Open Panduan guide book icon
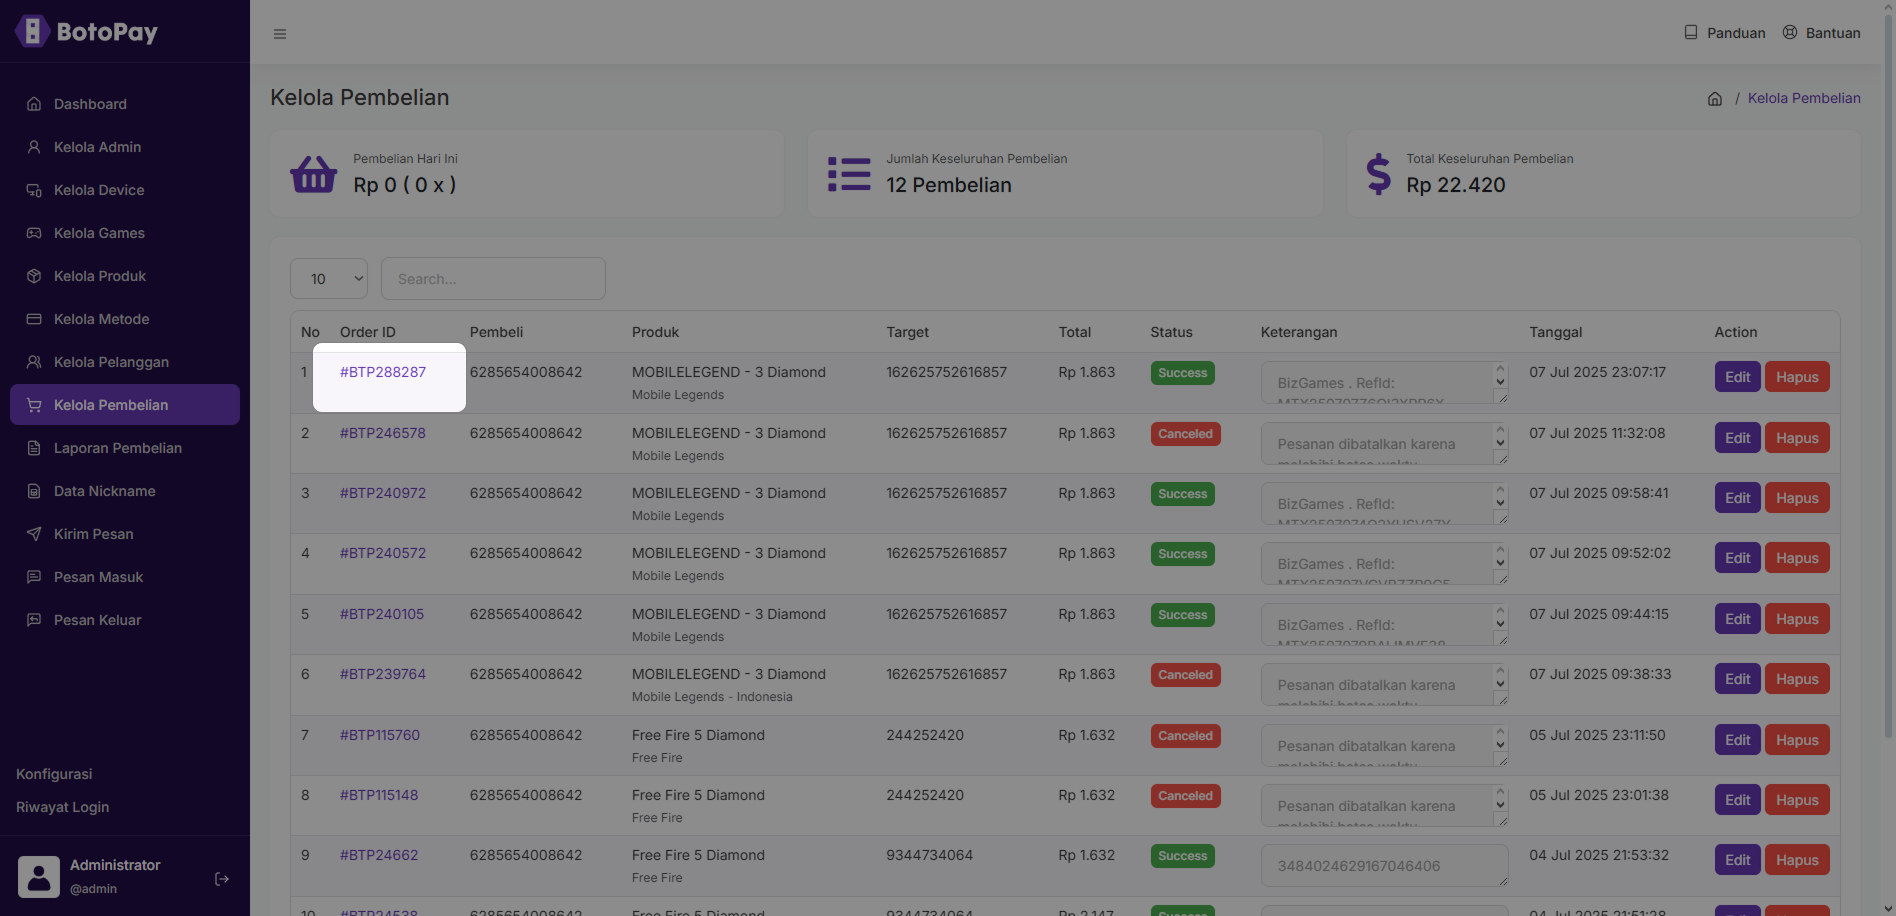 [x=1691, y=32]
